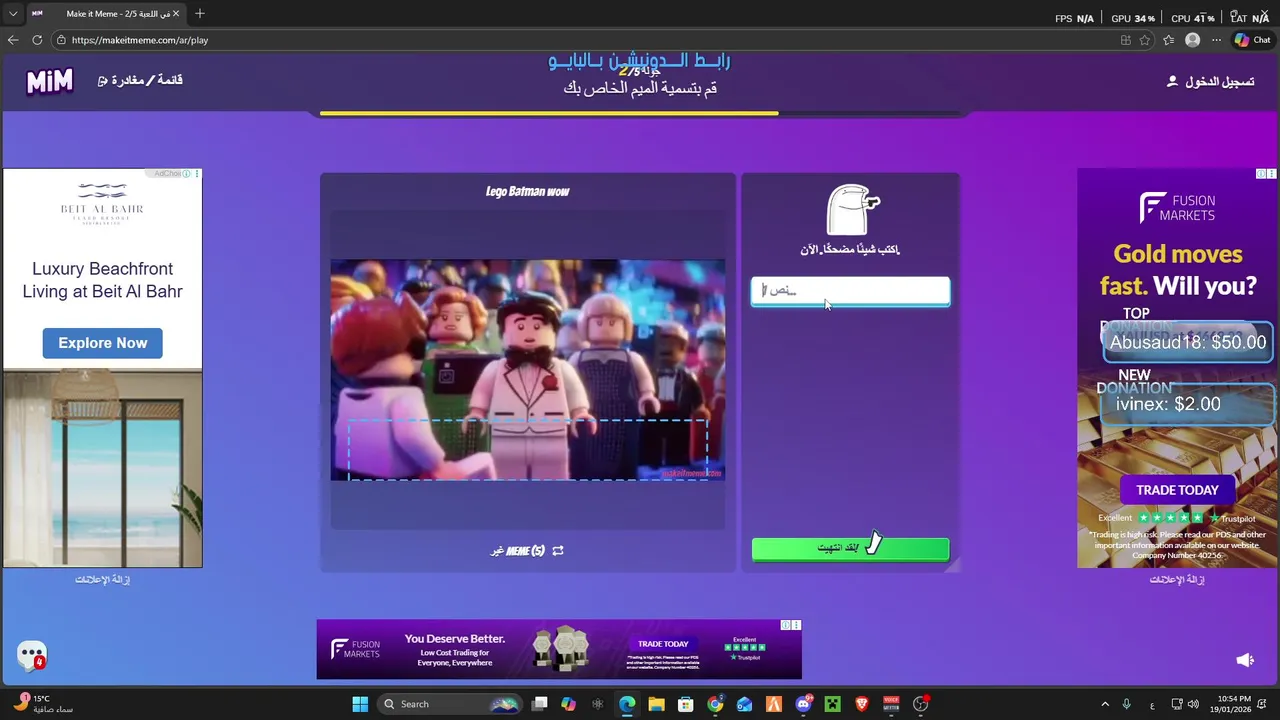The width and height of the screenshot is (1280, 720).
Task: Open the tab actions menu in the tab strip's corner
Action: click(x=13, y=14)
